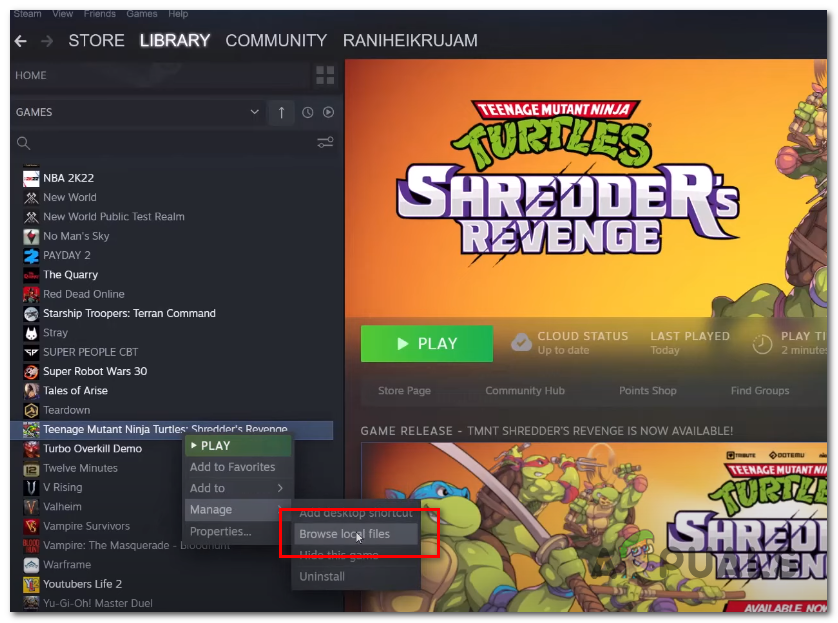Click SUPER PEOPLE CBT icon
The height and width of the screenshot is (623, 838).
[x=31, y=352]
